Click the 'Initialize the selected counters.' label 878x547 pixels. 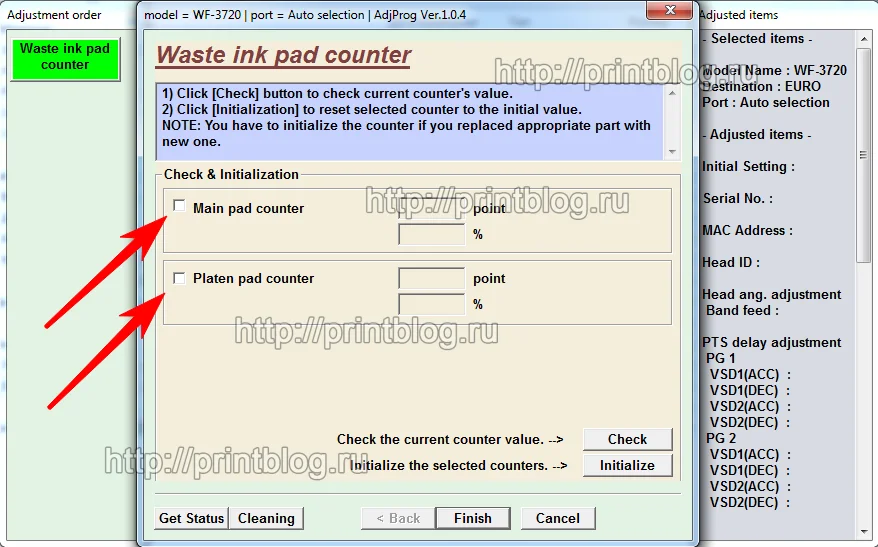(449, 465)
